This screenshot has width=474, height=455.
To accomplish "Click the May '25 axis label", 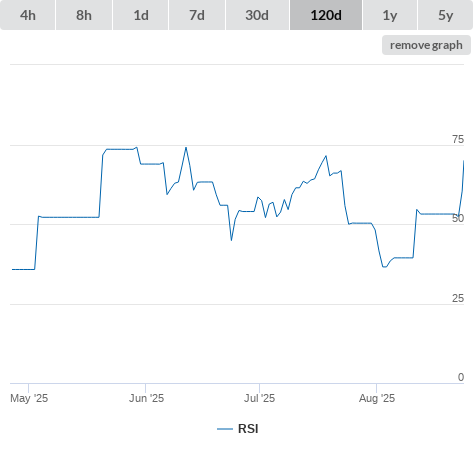I will (29, 398).
